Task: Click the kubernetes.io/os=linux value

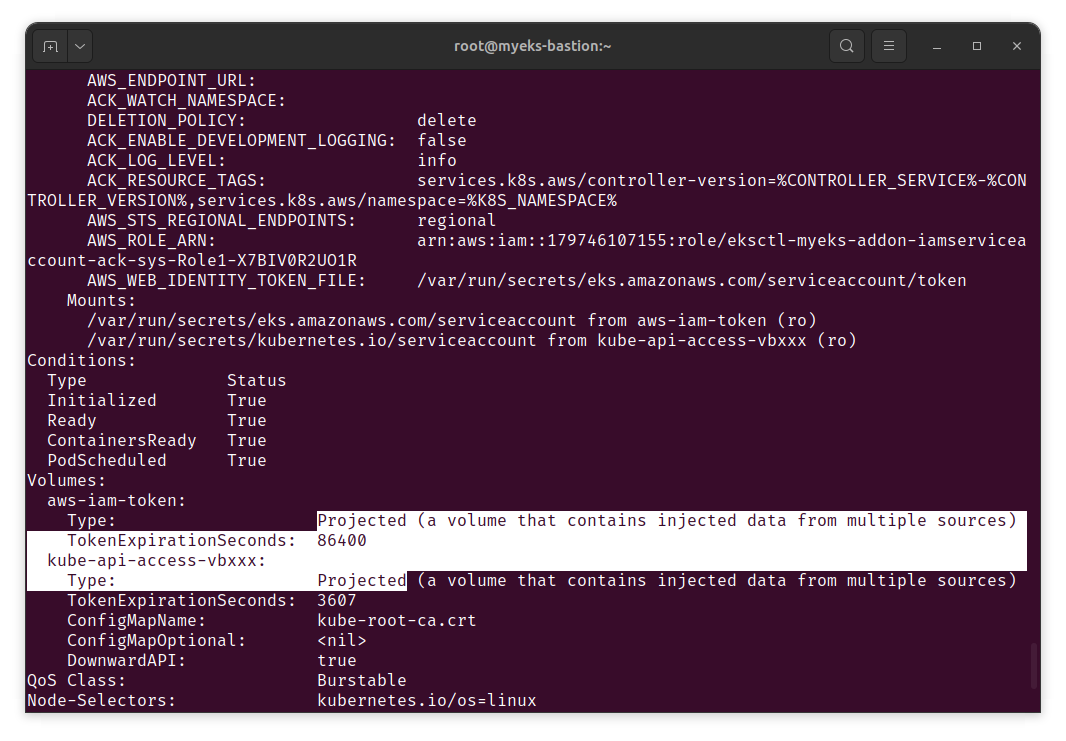Action: click(427, 701)
